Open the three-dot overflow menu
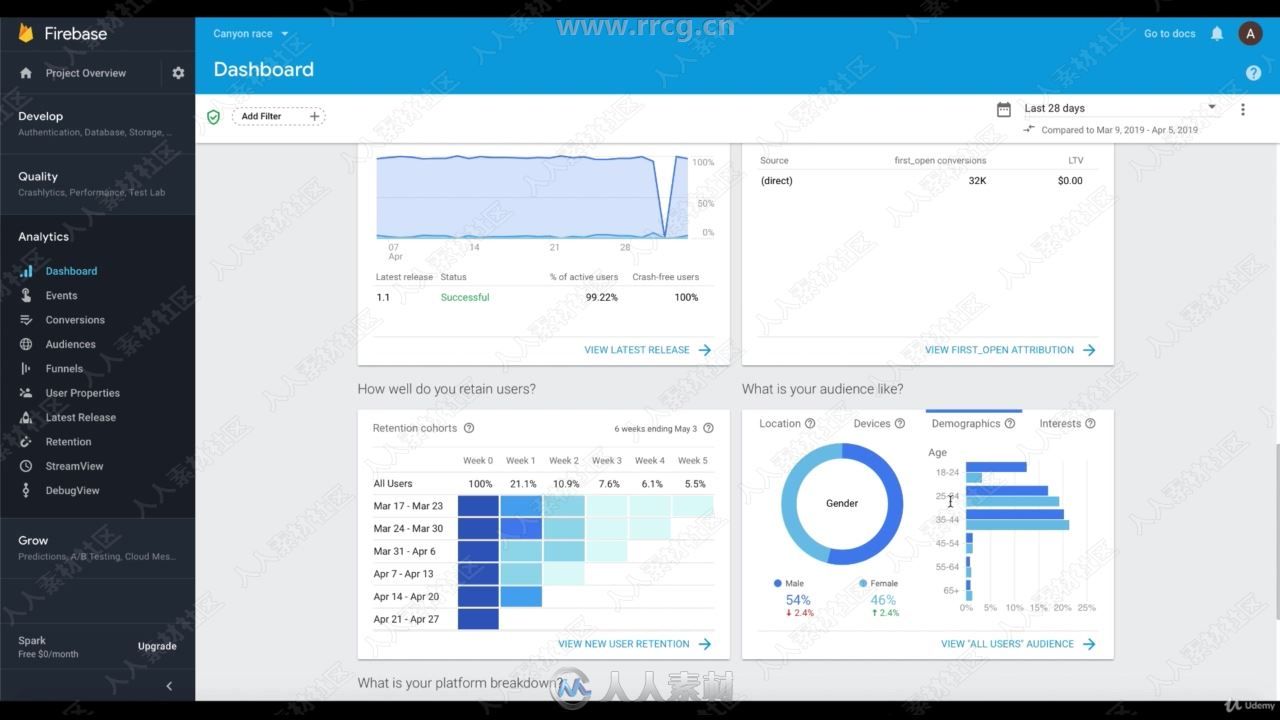Screen dimensions: 1280x720 click(1243, 109)
